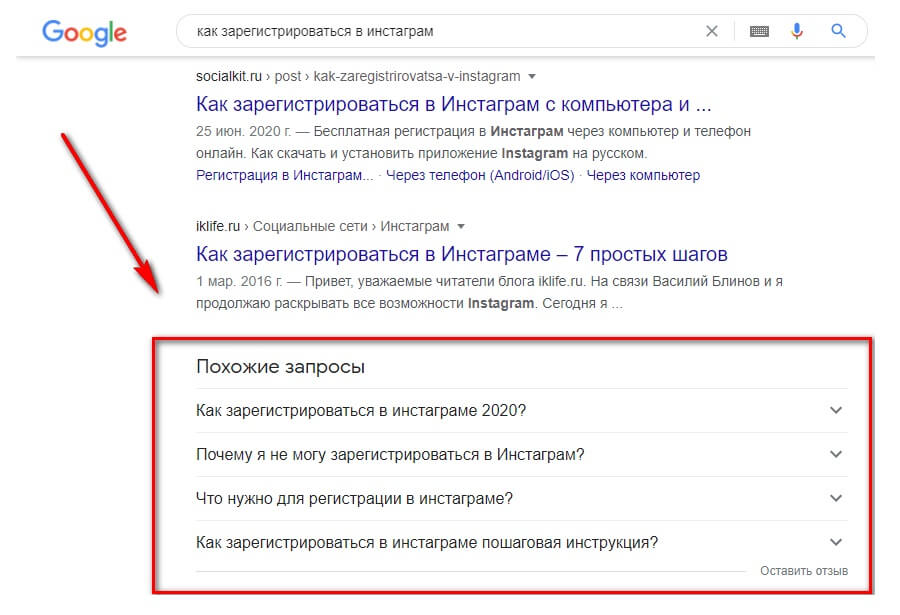Open sitelink 'Регистрация в Инстаграм...'
900x615 pixels.
point(285,175)
